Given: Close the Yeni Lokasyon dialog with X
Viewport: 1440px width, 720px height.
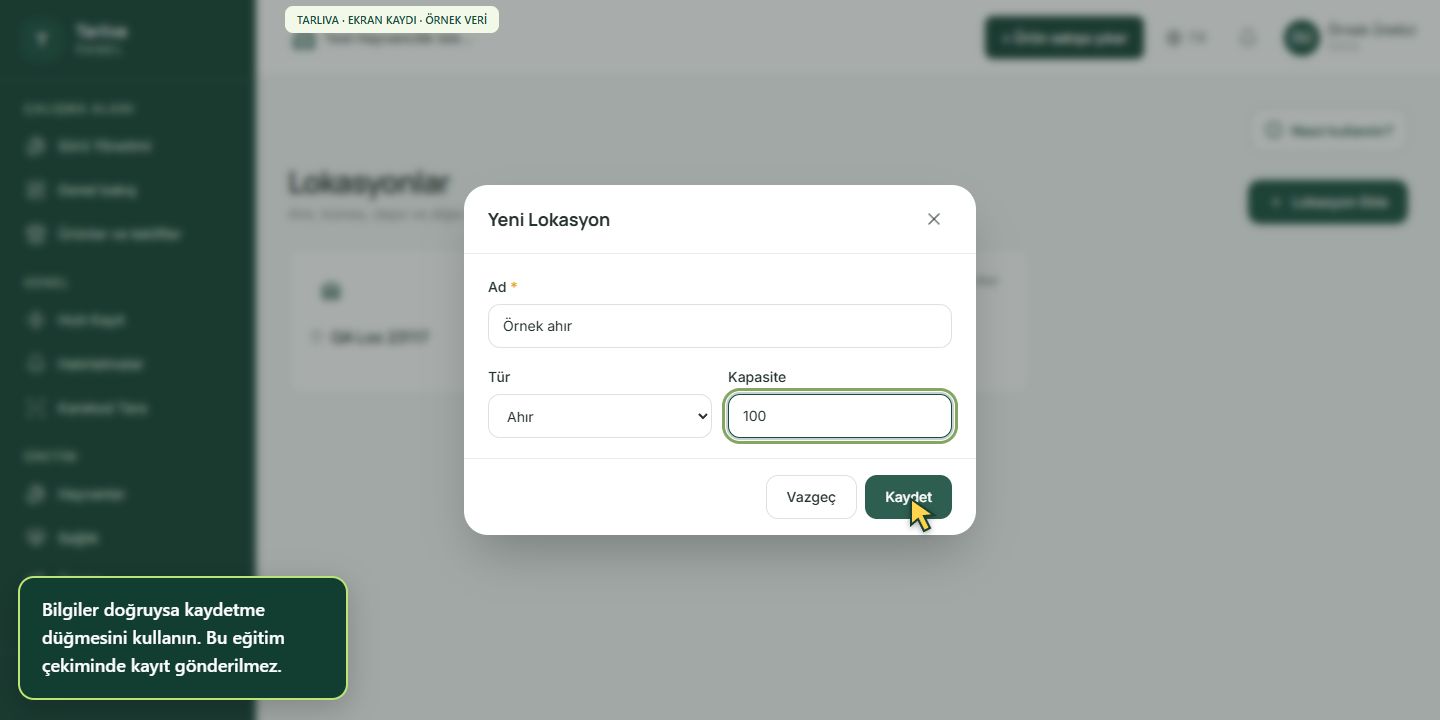Looking at the screenshot, I should pos(934,219).
